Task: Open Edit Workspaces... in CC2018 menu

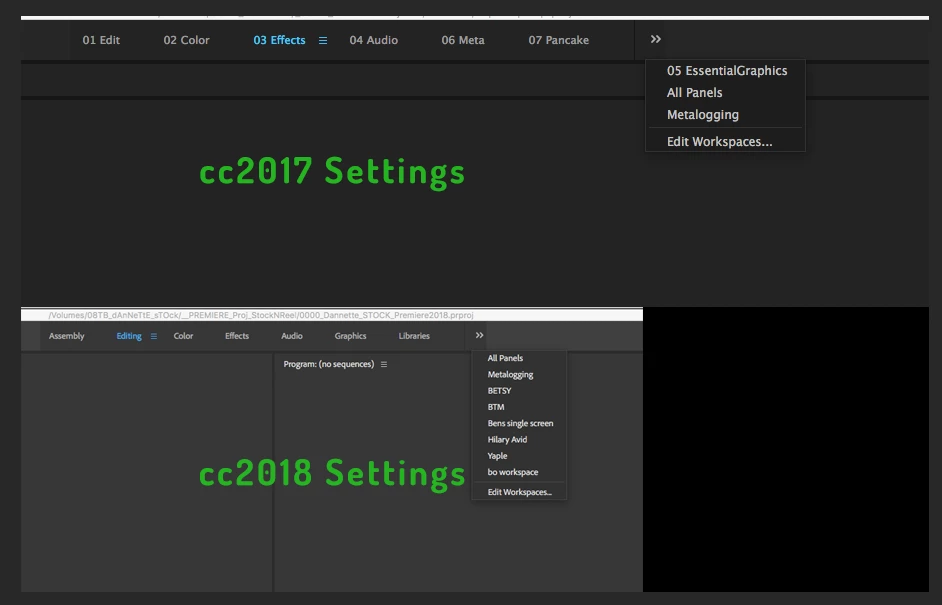Action: [519, 492]
